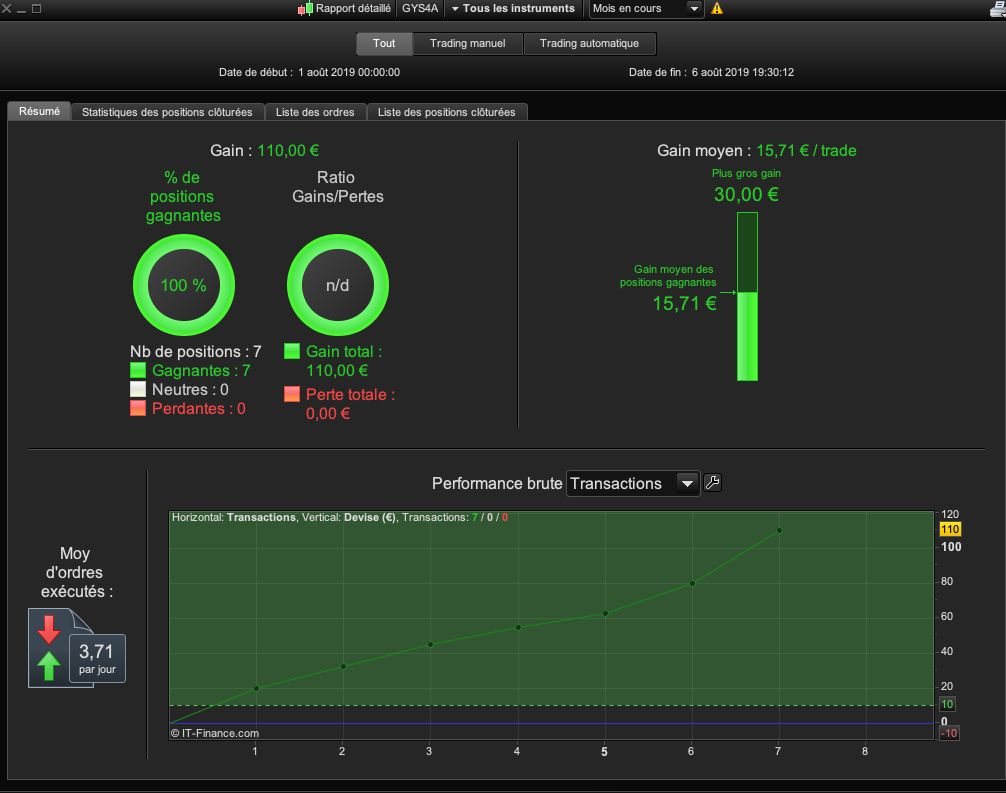Viewport: 1006px width, 793px height.
Task: Click the n/d Ratio Gains/Pertes ring
Action: pyautogui.click(x=337, y=285)
